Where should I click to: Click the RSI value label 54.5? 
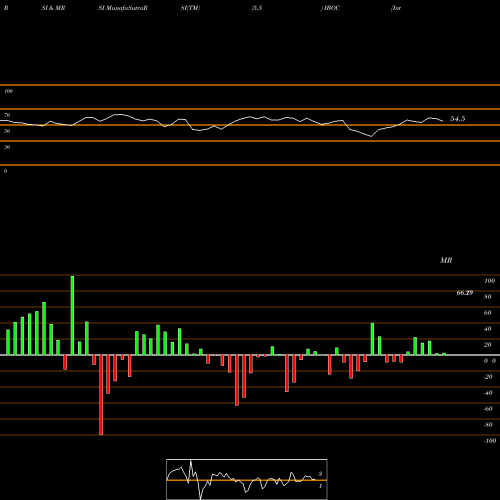(x=457, y=119)
